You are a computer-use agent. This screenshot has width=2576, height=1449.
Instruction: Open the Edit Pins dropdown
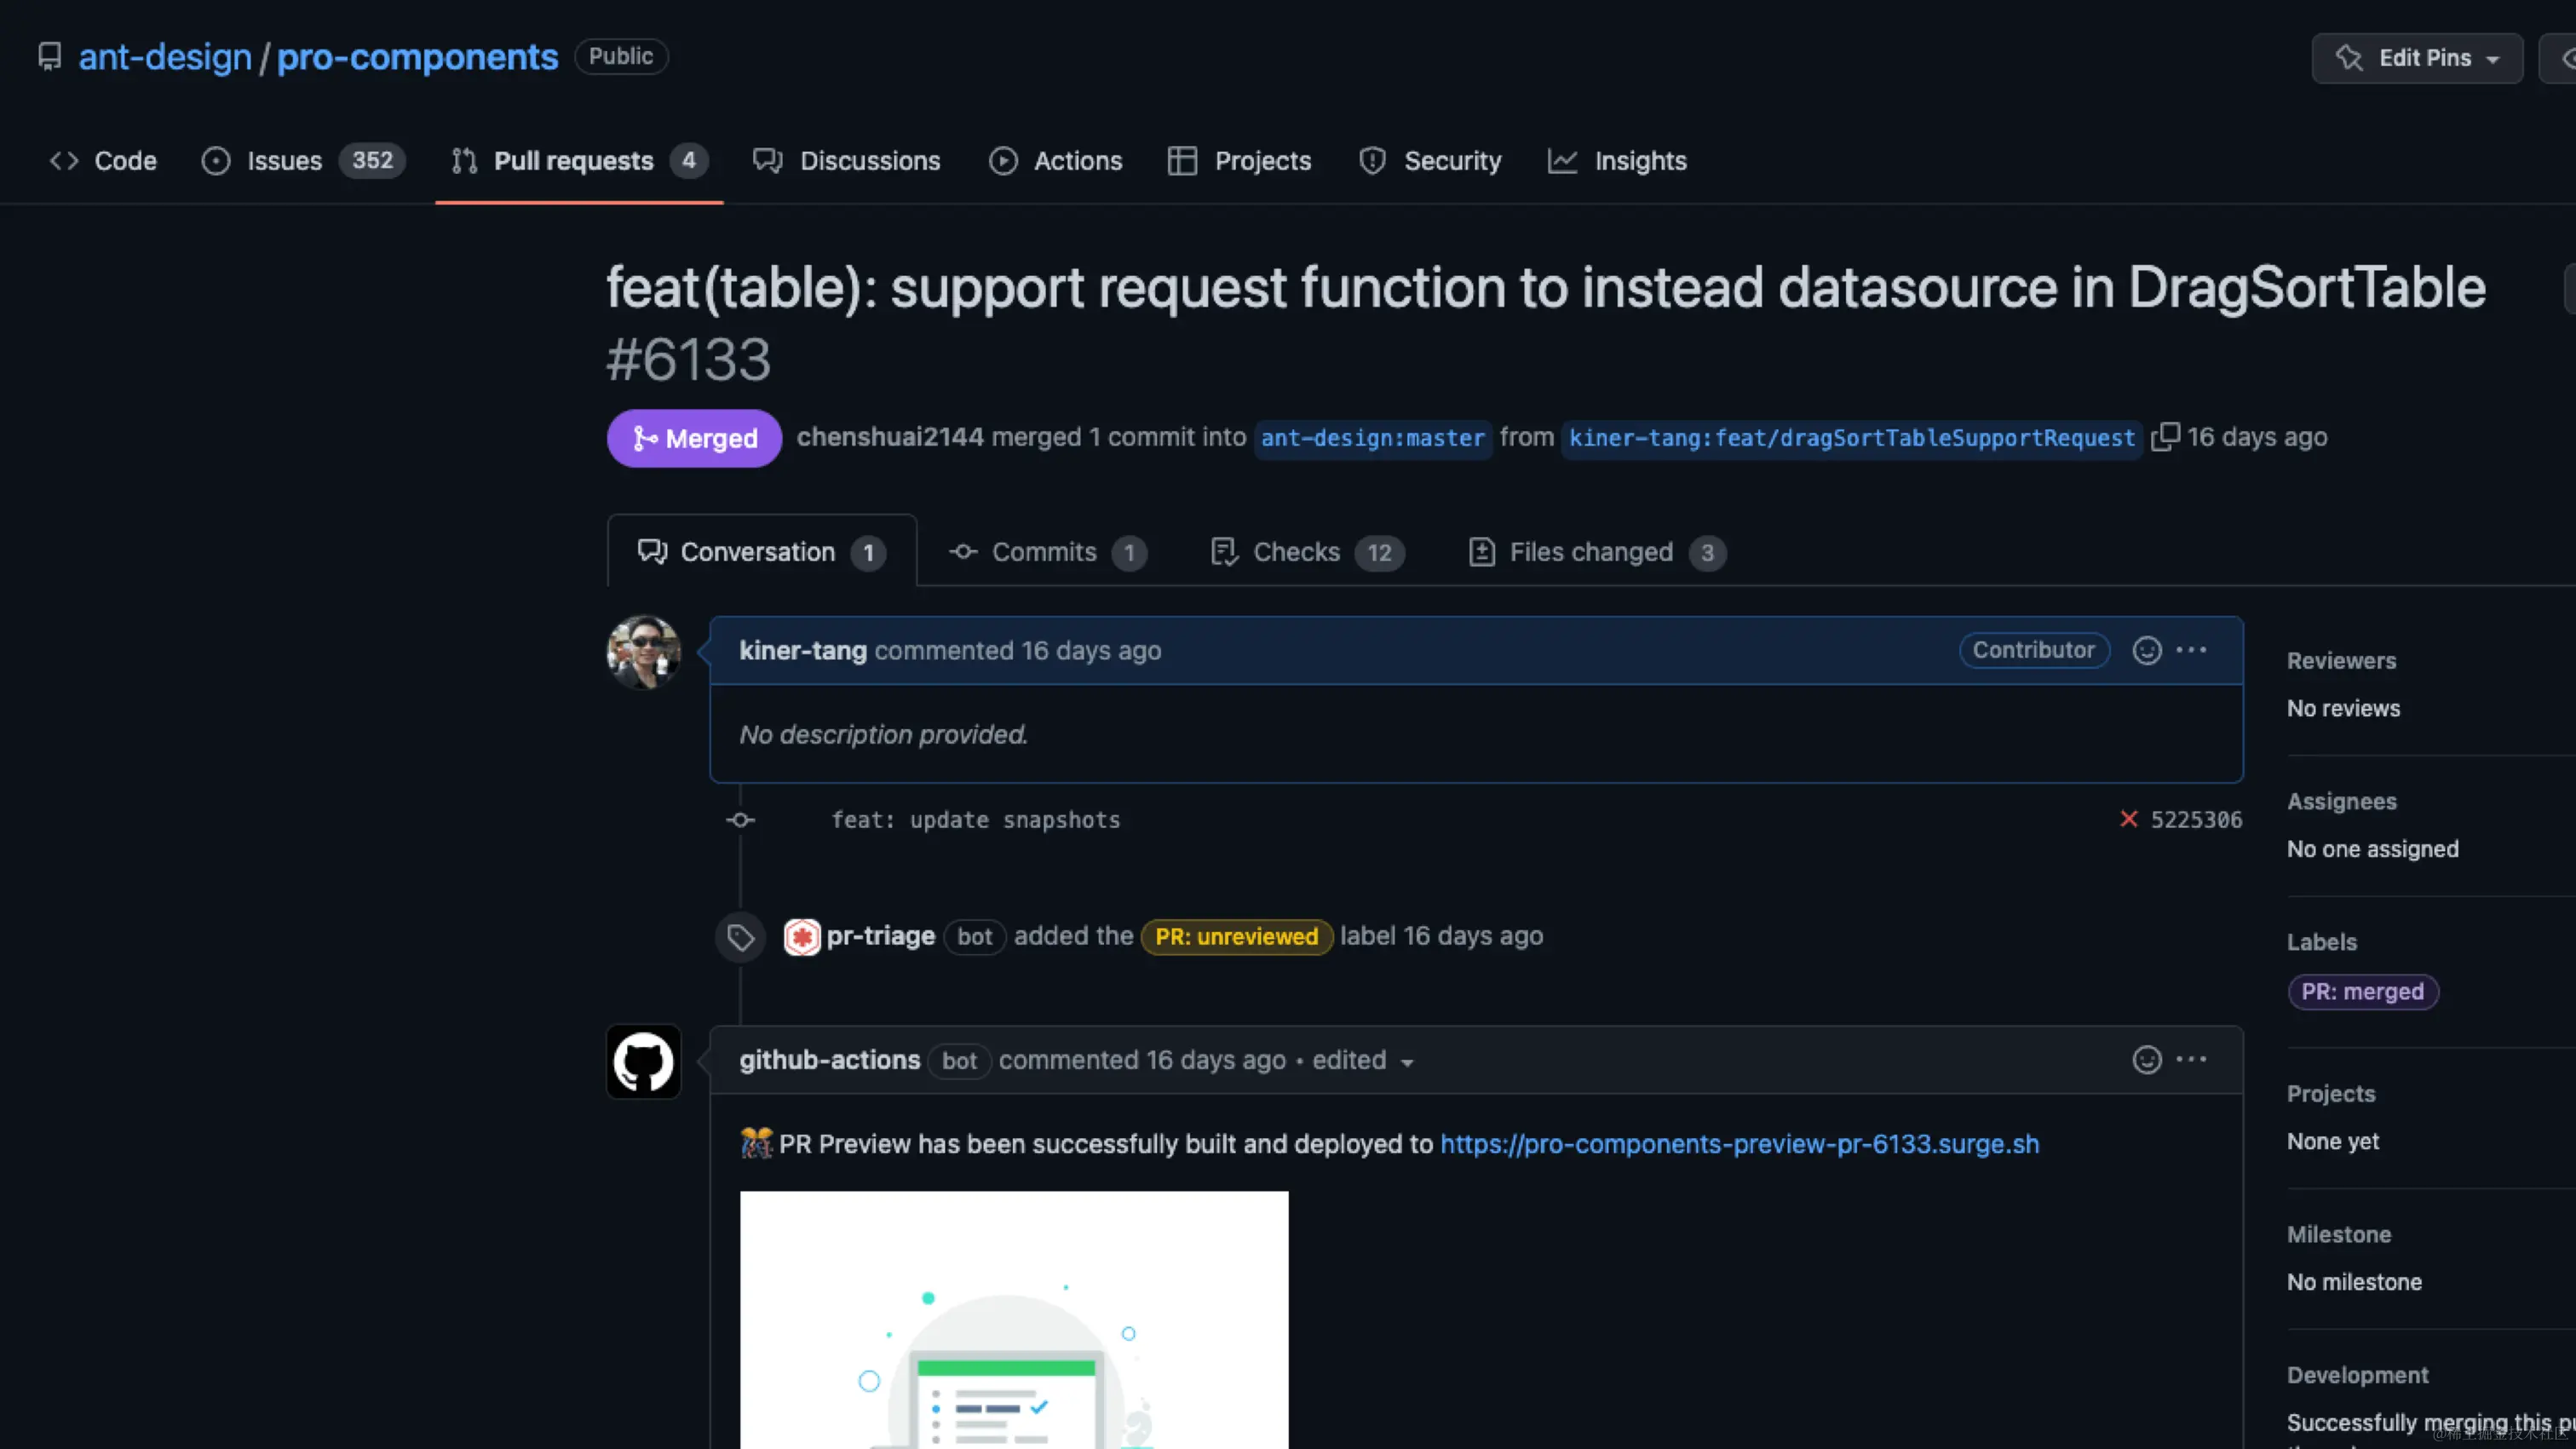click(x=2417, y=57)
